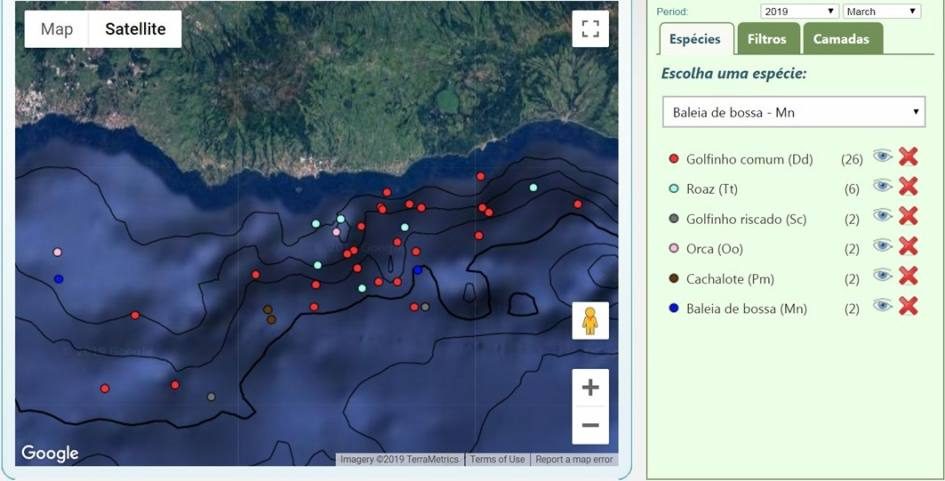This screenshot has width=945, height=481.
Task: Open Terms of Use link
Action: point(497,460)
